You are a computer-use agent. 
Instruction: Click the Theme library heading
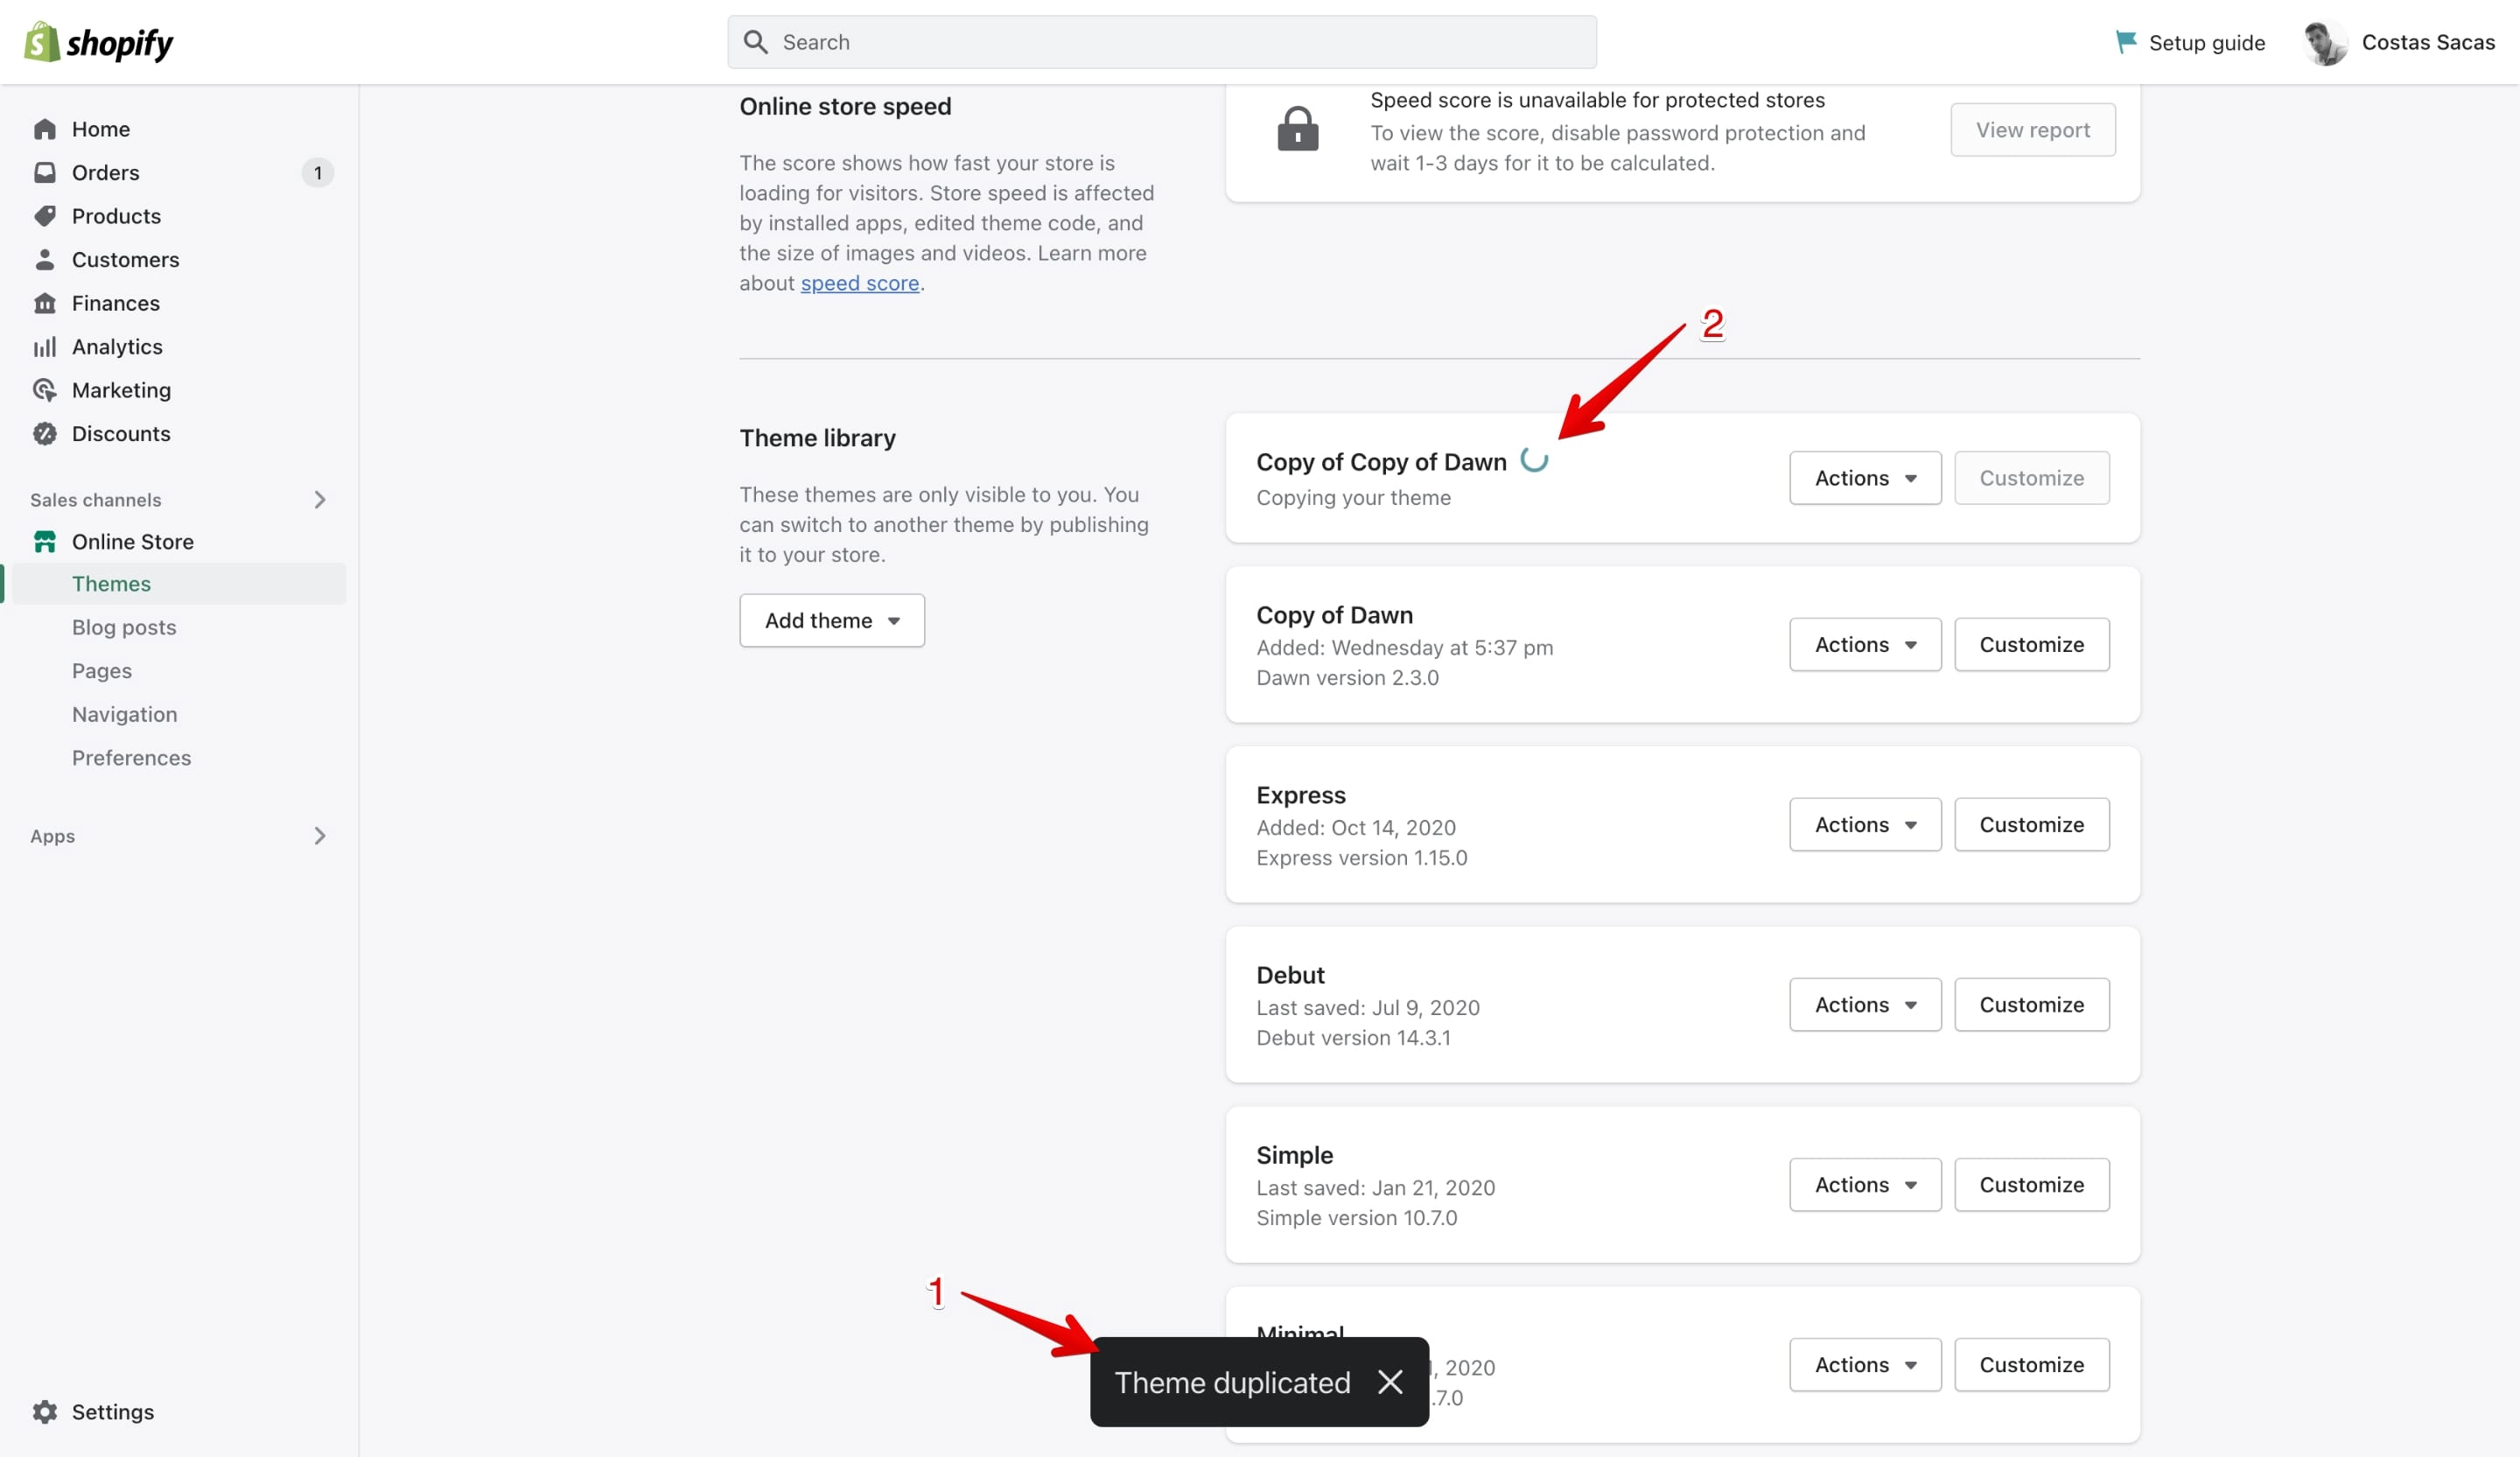(x=817, y=437)
